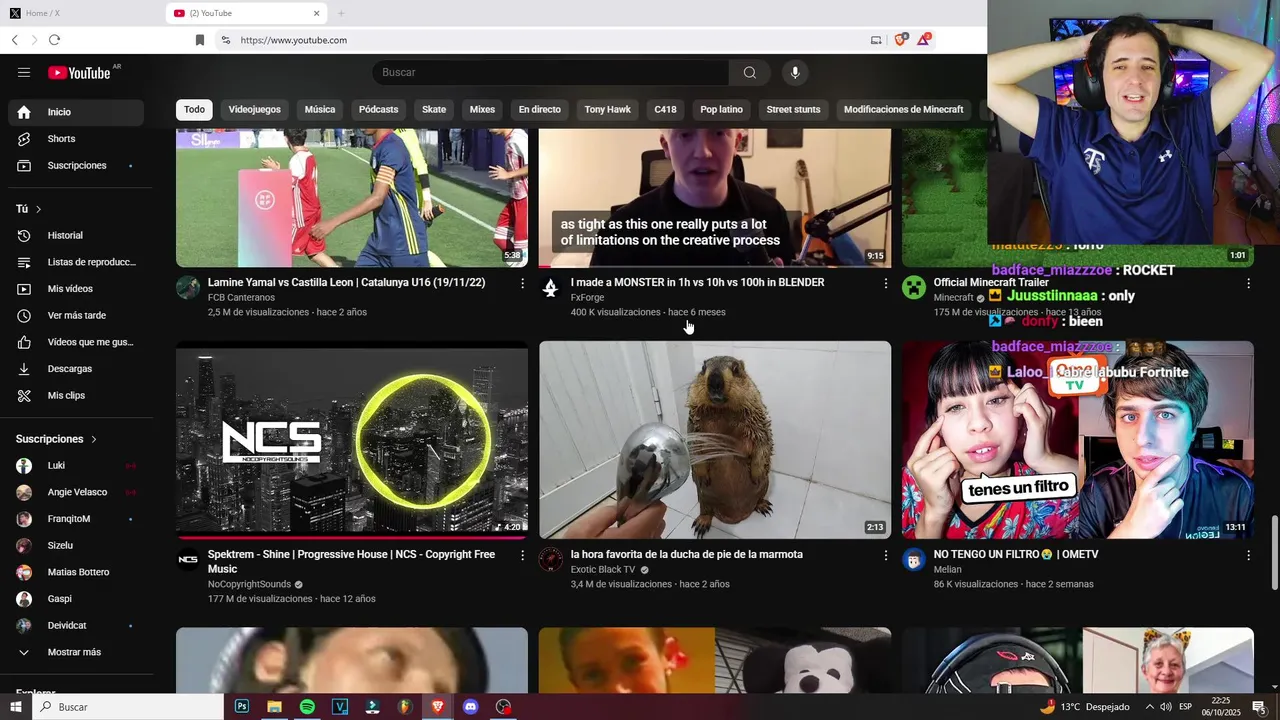Select the Skate filter chip

tap(434, 109)
